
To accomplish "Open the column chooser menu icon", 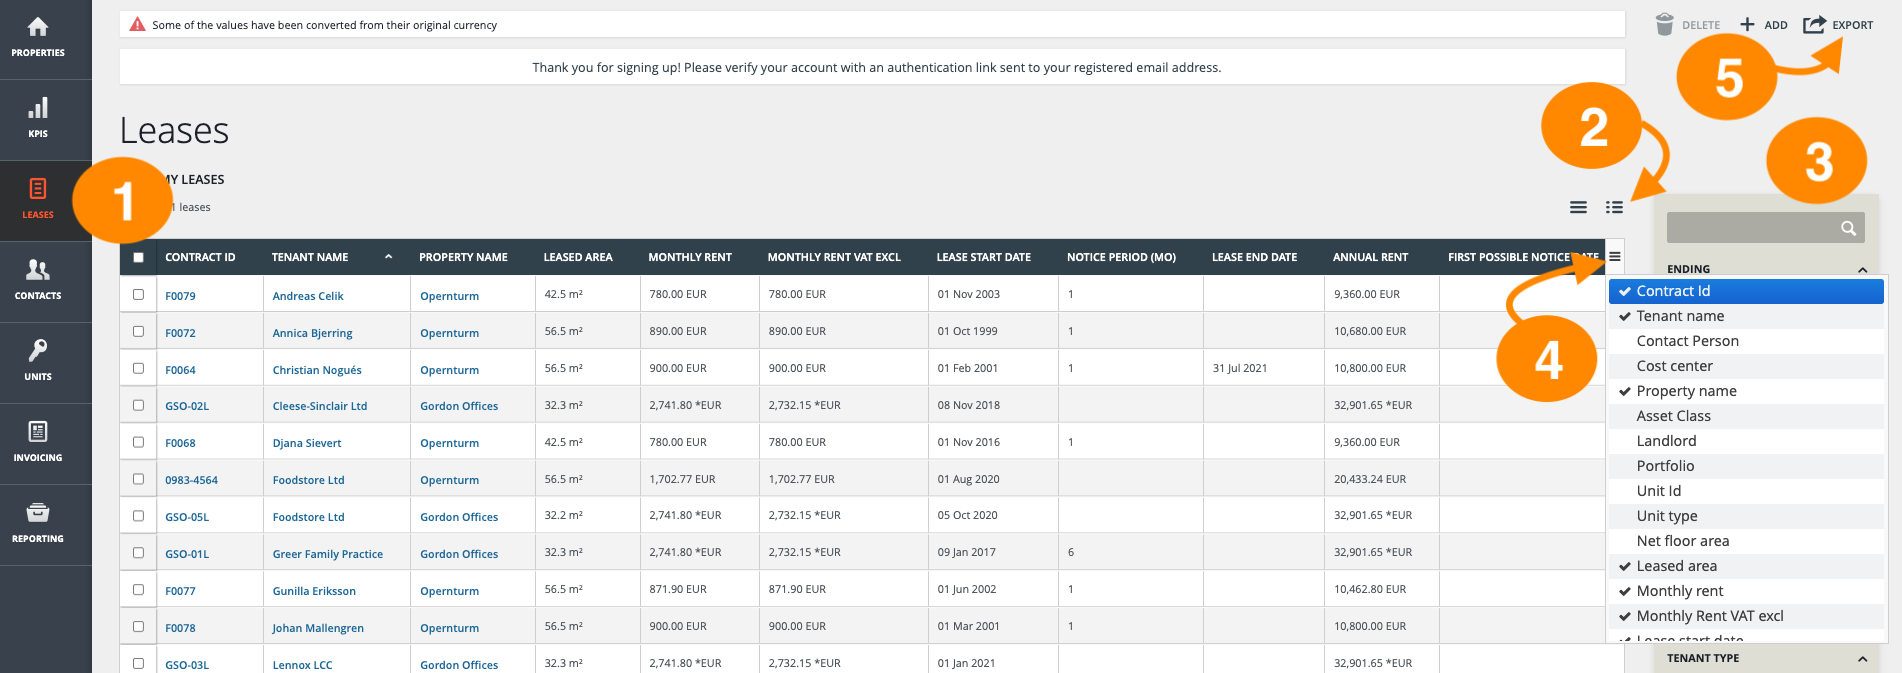I will 1614,257.
